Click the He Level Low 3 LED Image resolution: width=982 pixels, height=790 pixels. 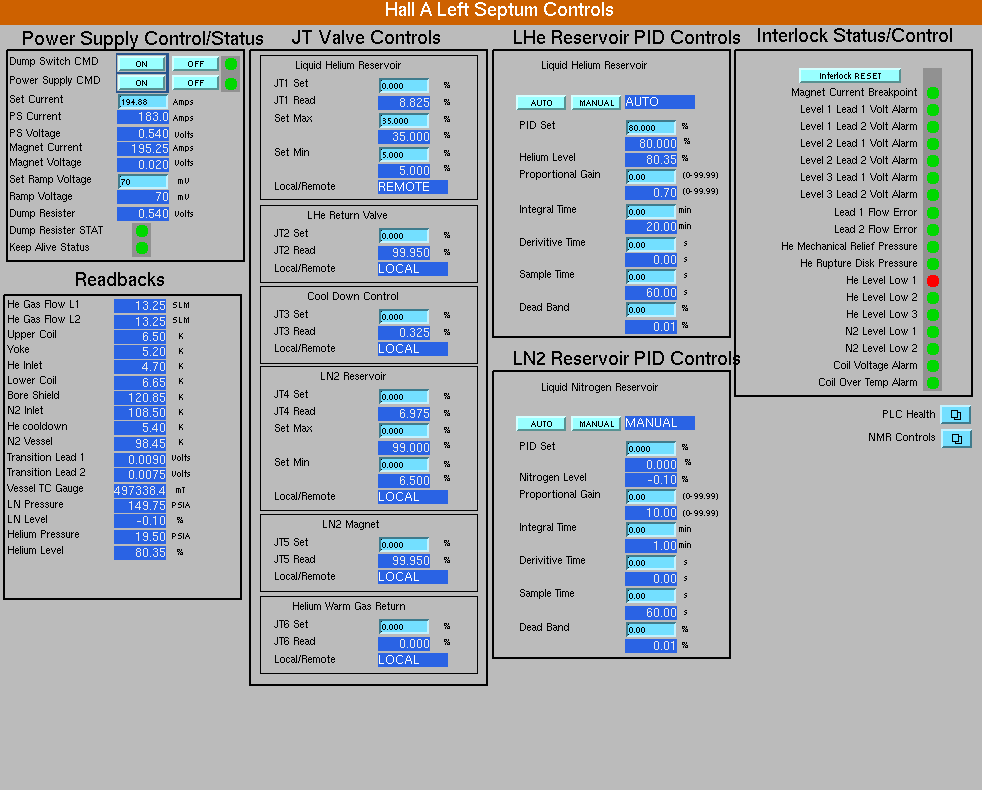tap(933, 314)
